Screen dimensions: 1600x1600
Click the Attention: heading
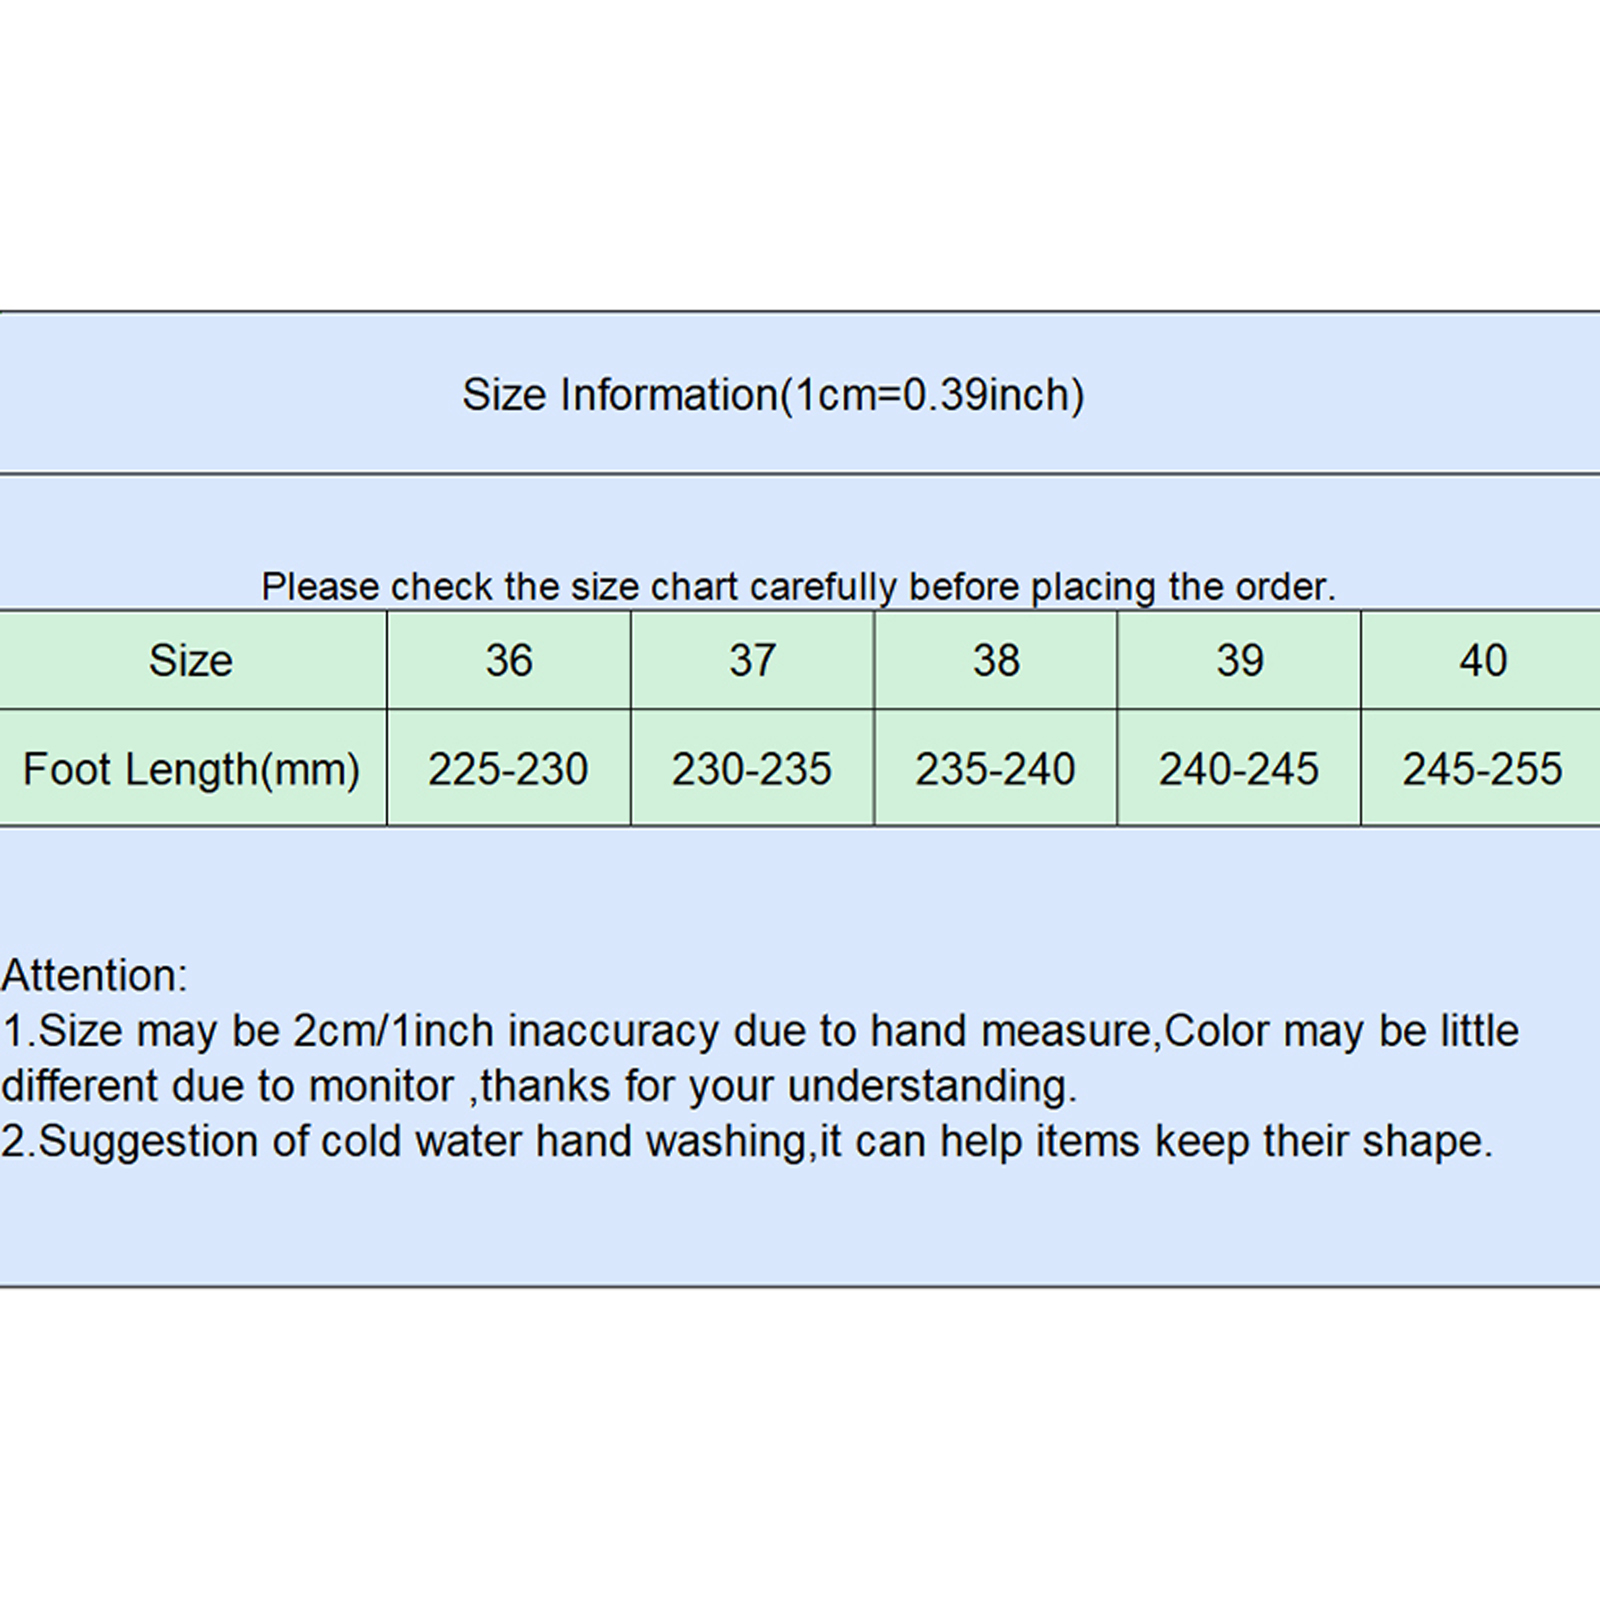[x=94, y=976]
